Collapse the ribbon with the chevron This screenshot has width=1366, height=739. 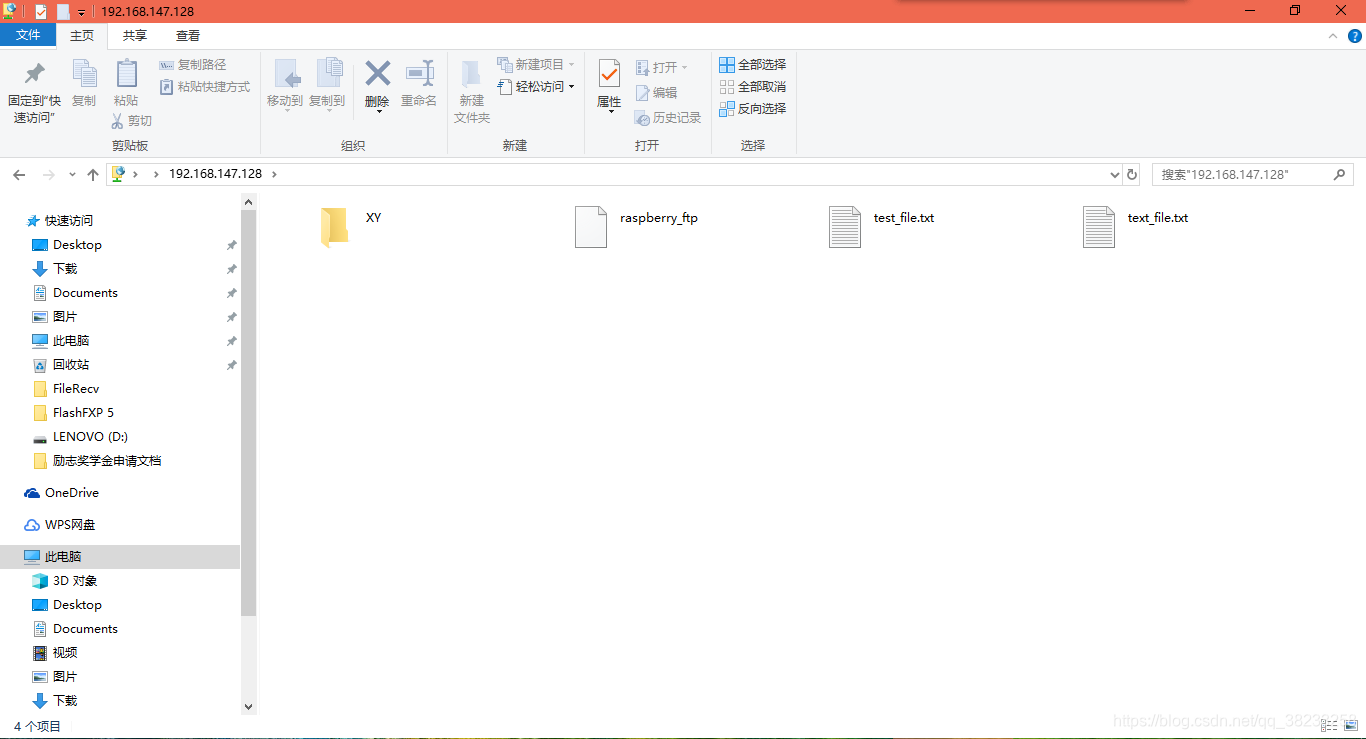click(x=1332, y=36)
